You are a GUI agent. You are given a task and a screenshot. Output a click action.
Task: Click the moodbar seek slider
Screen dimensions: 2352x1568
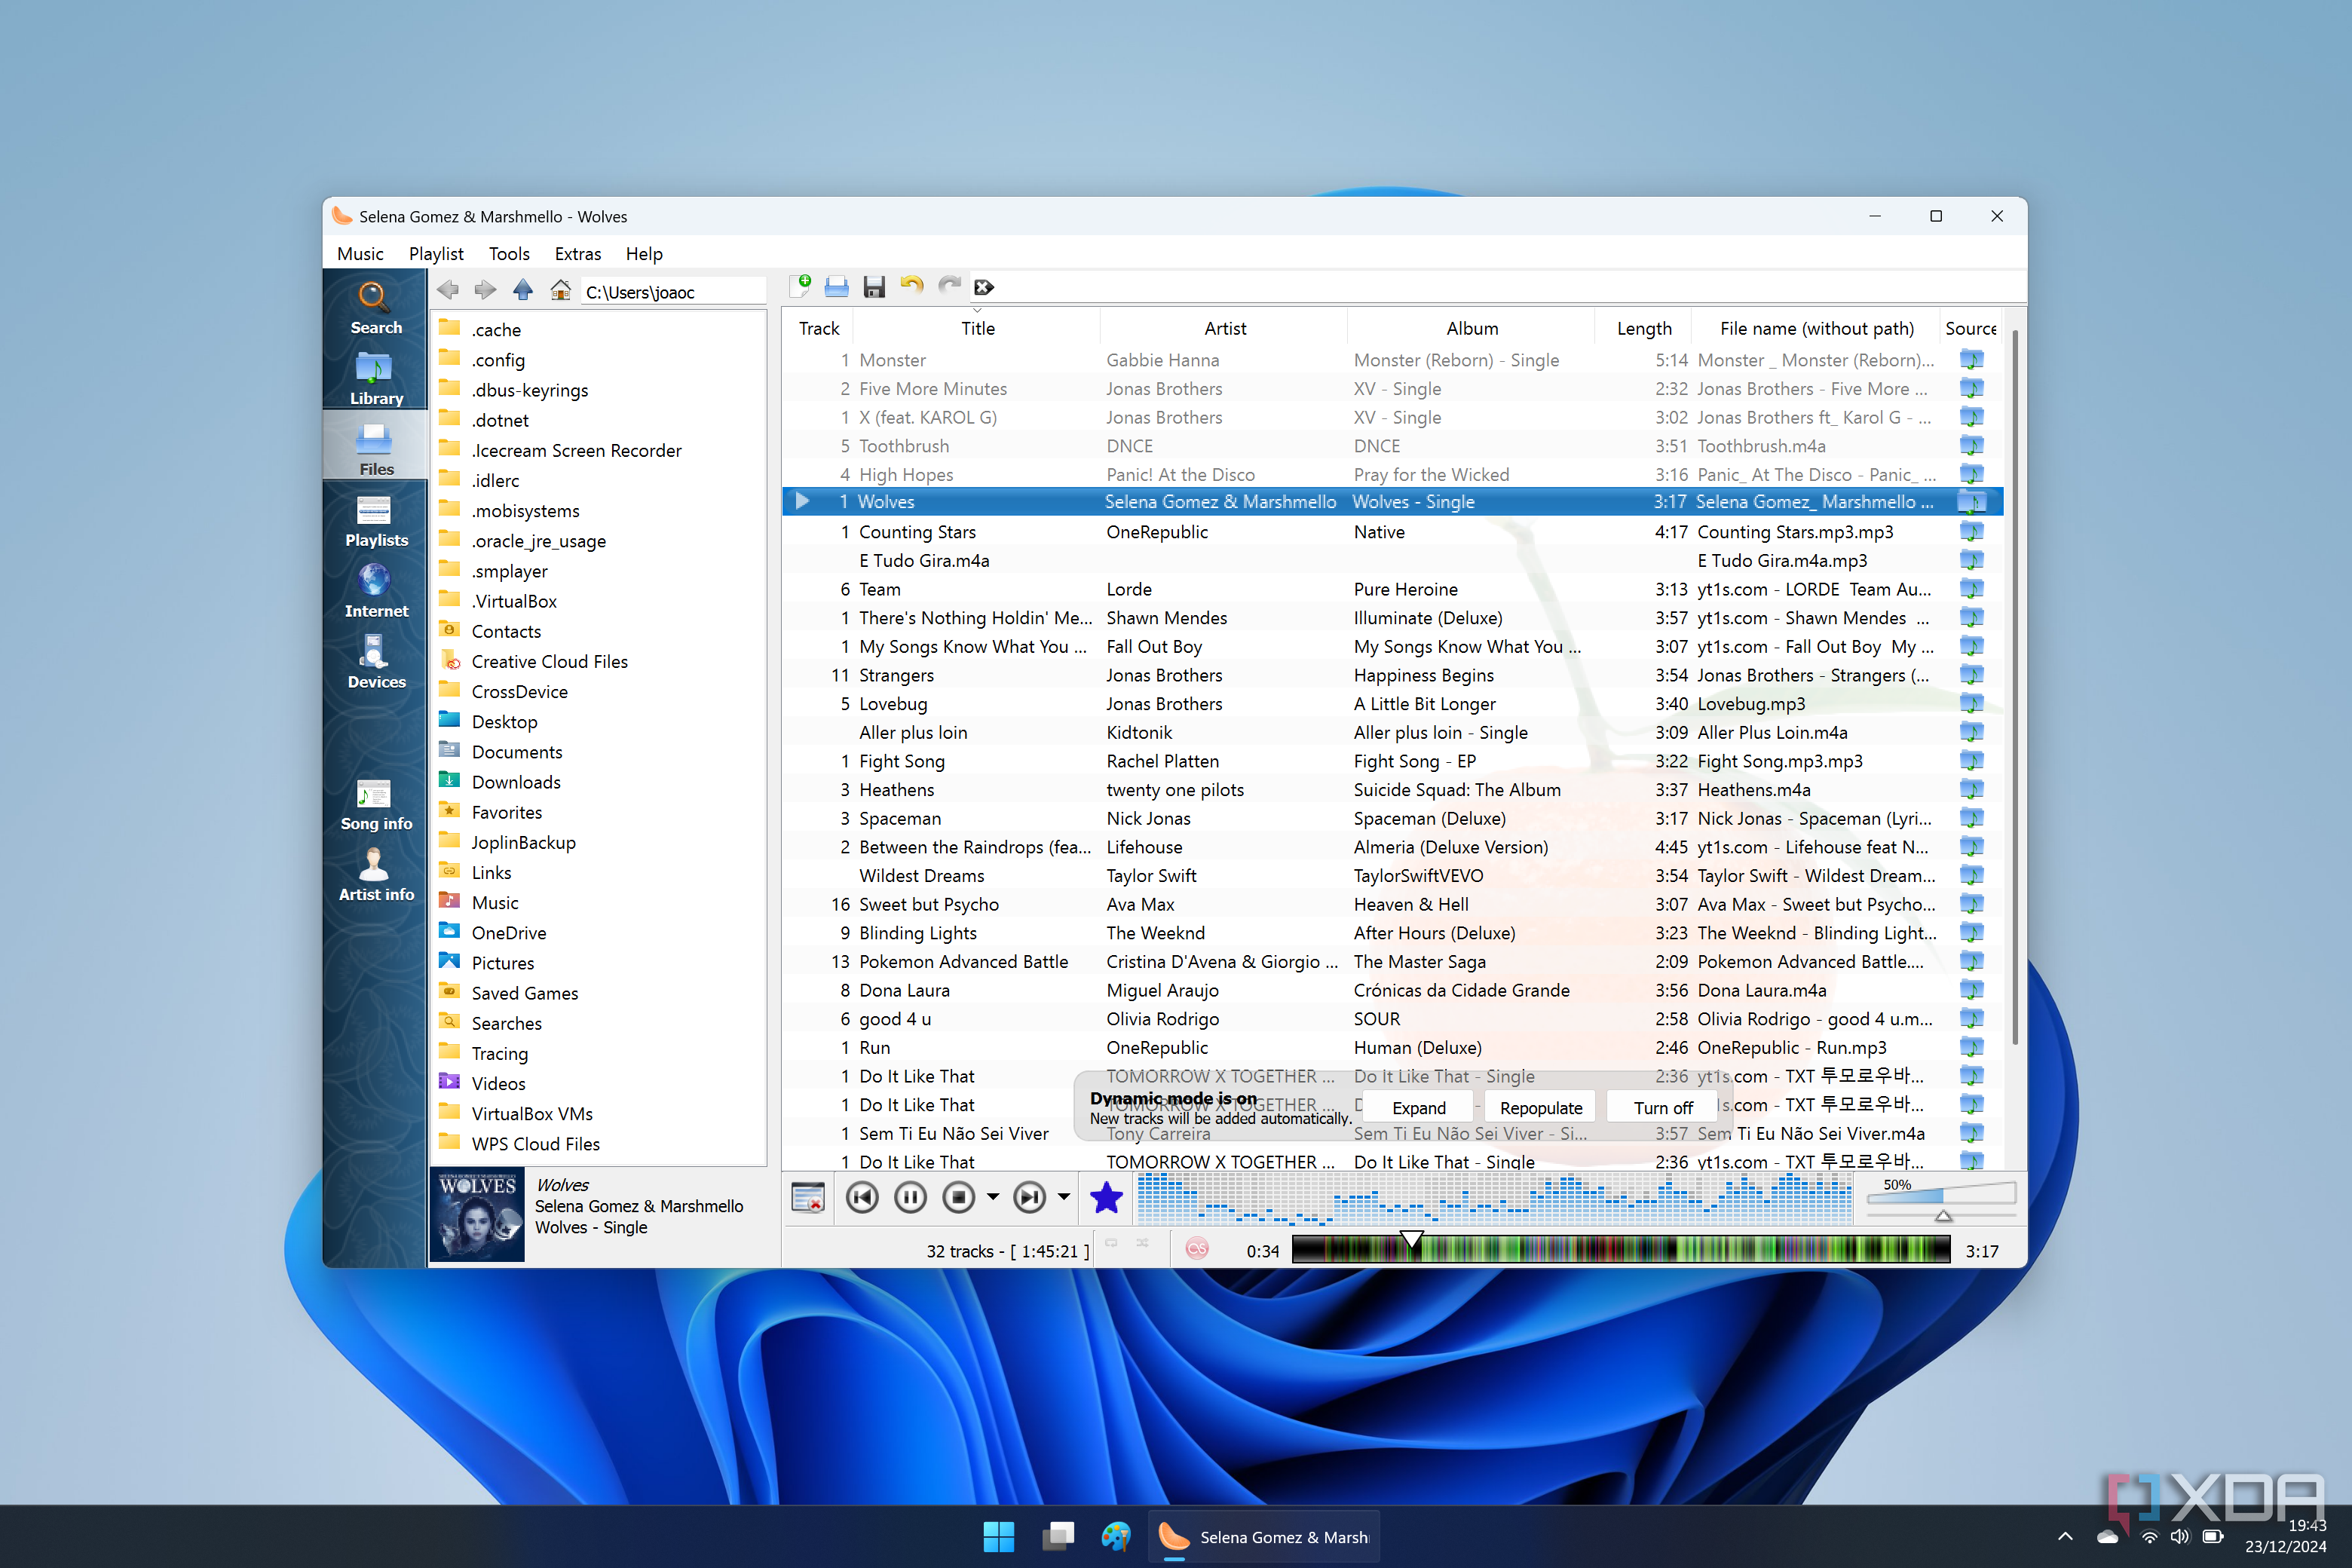[1621, 1250]
